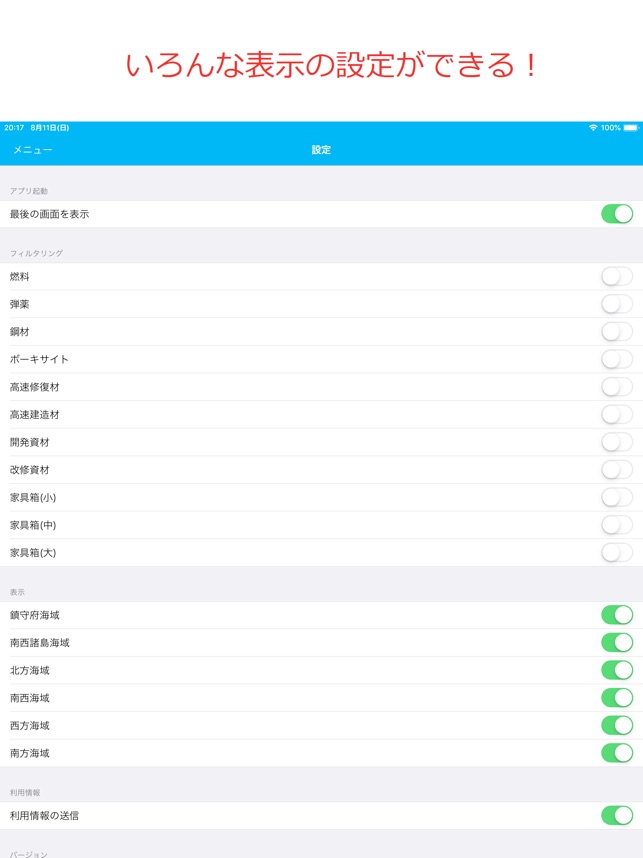Tap the 設定 title in navigation bar

[x=321, y=150]
